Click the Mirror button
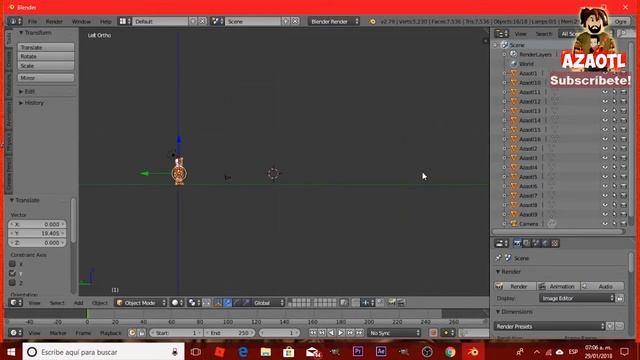Screen dimensions: 640x360 point(46,78)
